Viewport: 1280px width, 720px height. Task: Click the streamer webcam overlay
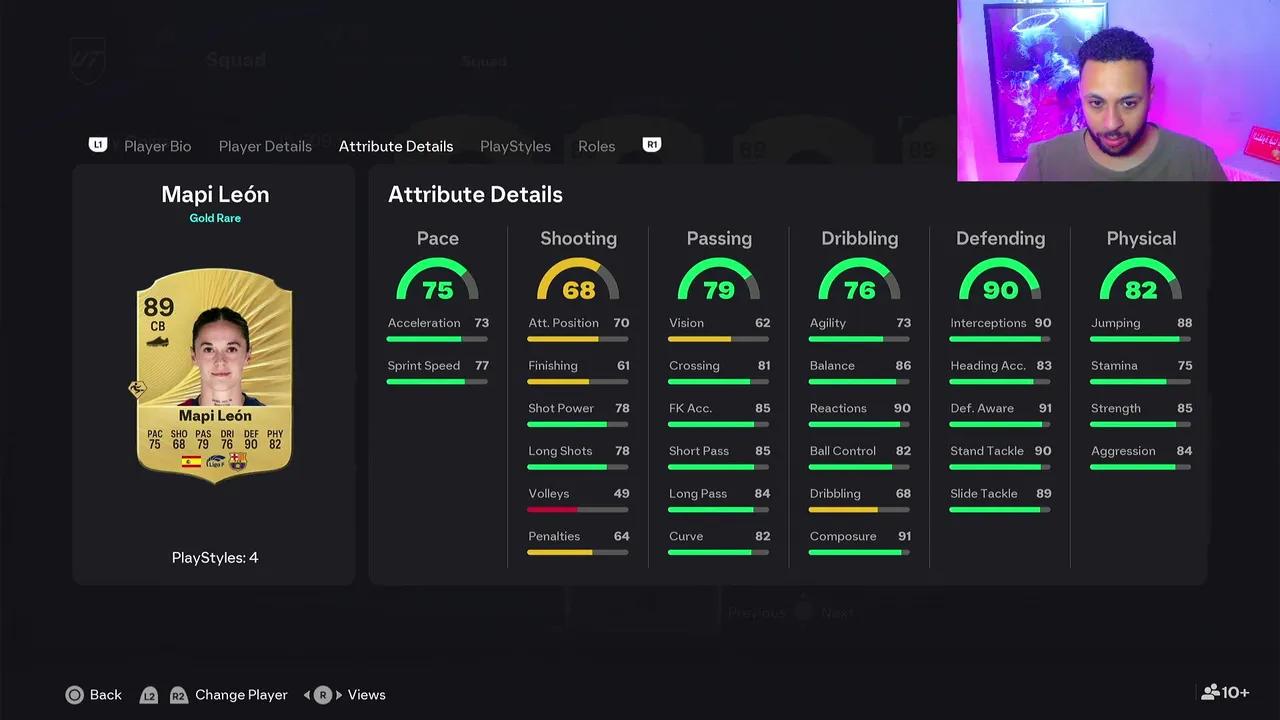tap(1118, 90)
